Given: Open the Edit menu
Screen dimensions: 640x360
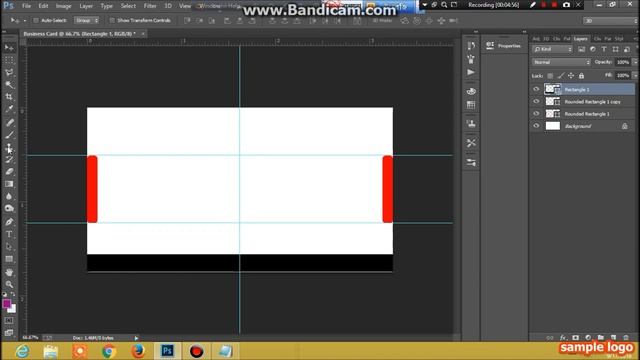Looking at the screenshot, I should coord(43,6).
